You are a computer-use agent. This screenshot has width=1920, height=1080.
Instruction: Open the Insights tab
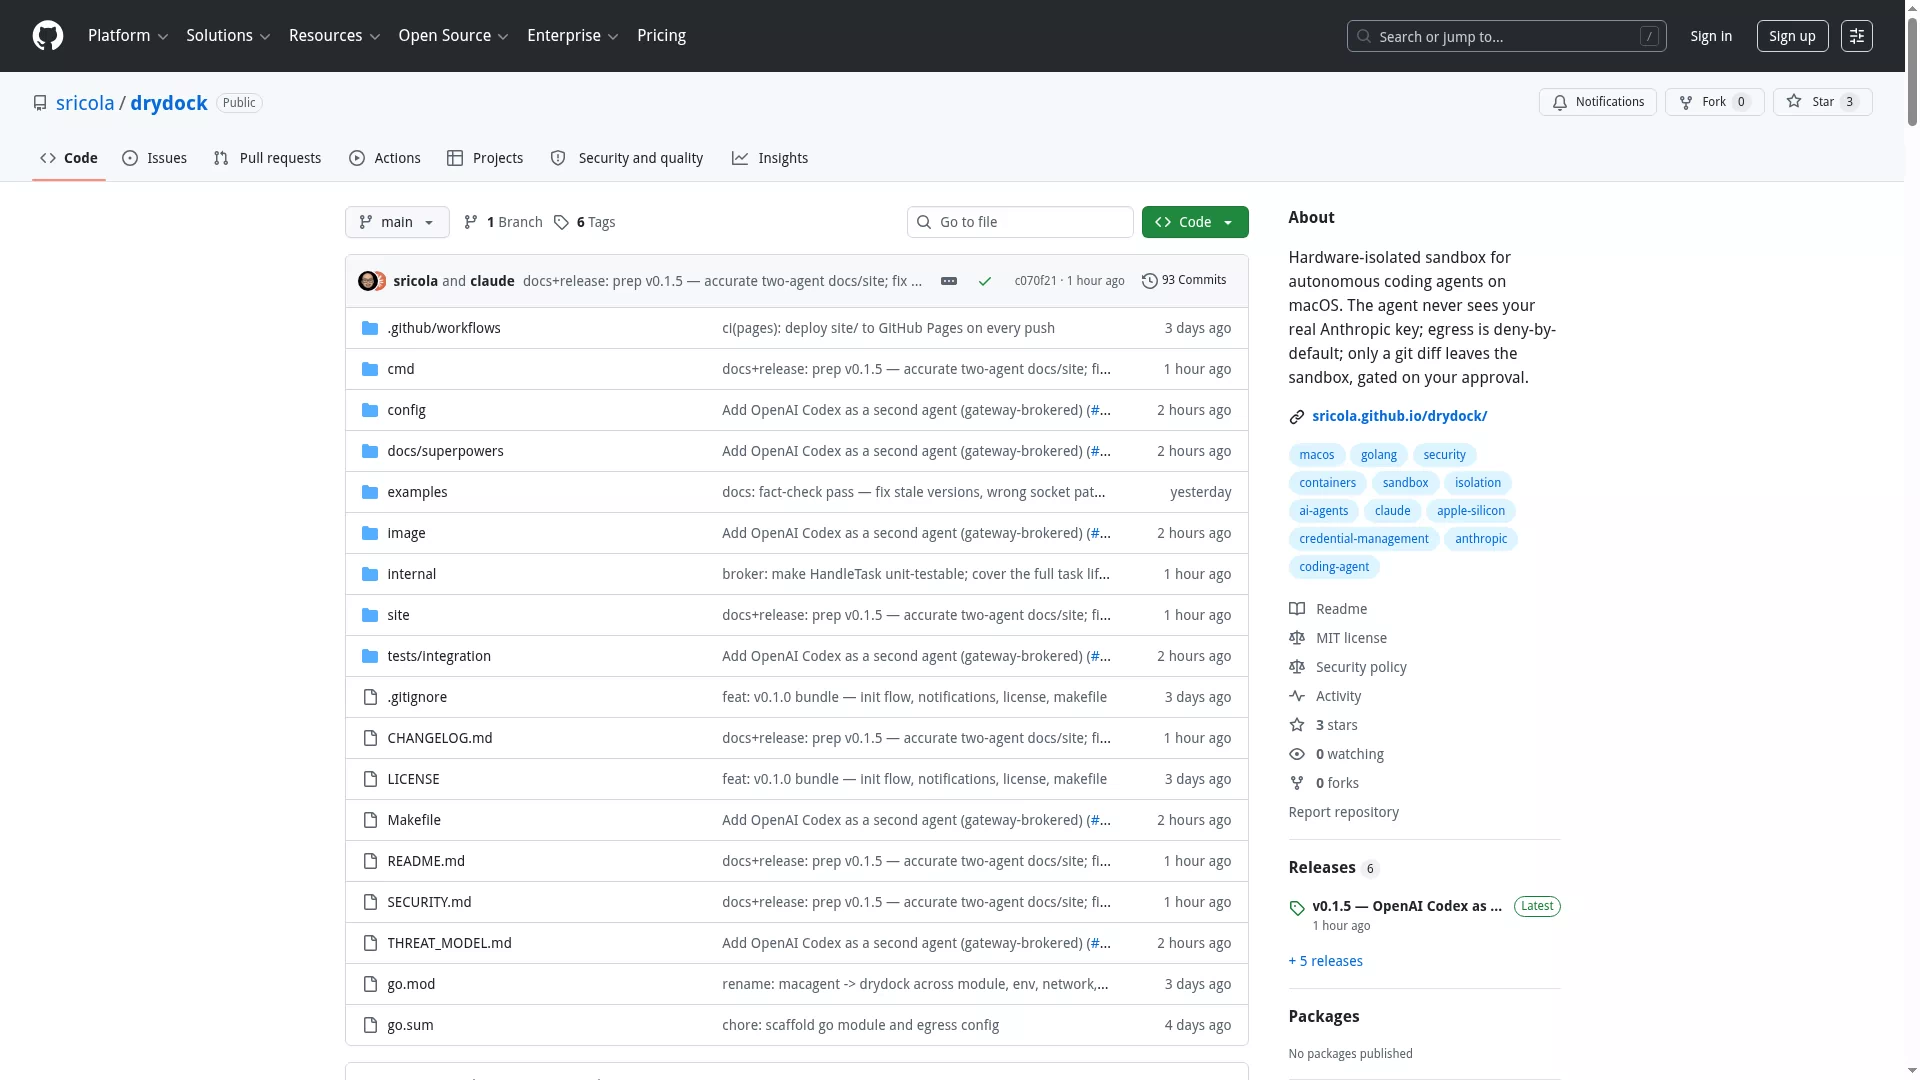pyautogui.click(x=770, y=158)
